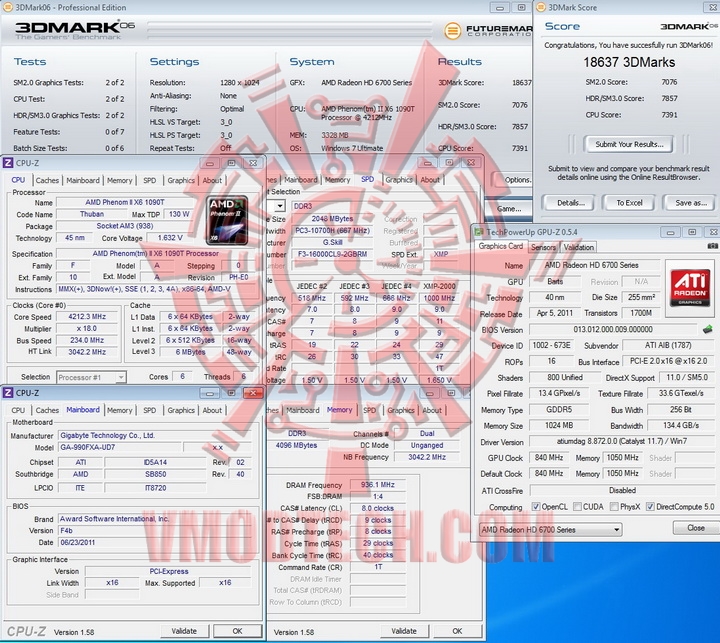Open Mainboard tab in the CPU-Z Memory window

pyautogui.click(x=303, y=410)
